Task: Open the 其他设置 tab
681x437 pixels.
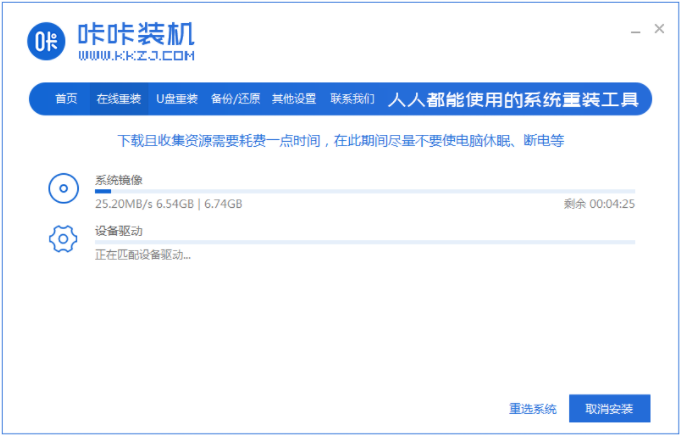Action: [x=293, y=99]
